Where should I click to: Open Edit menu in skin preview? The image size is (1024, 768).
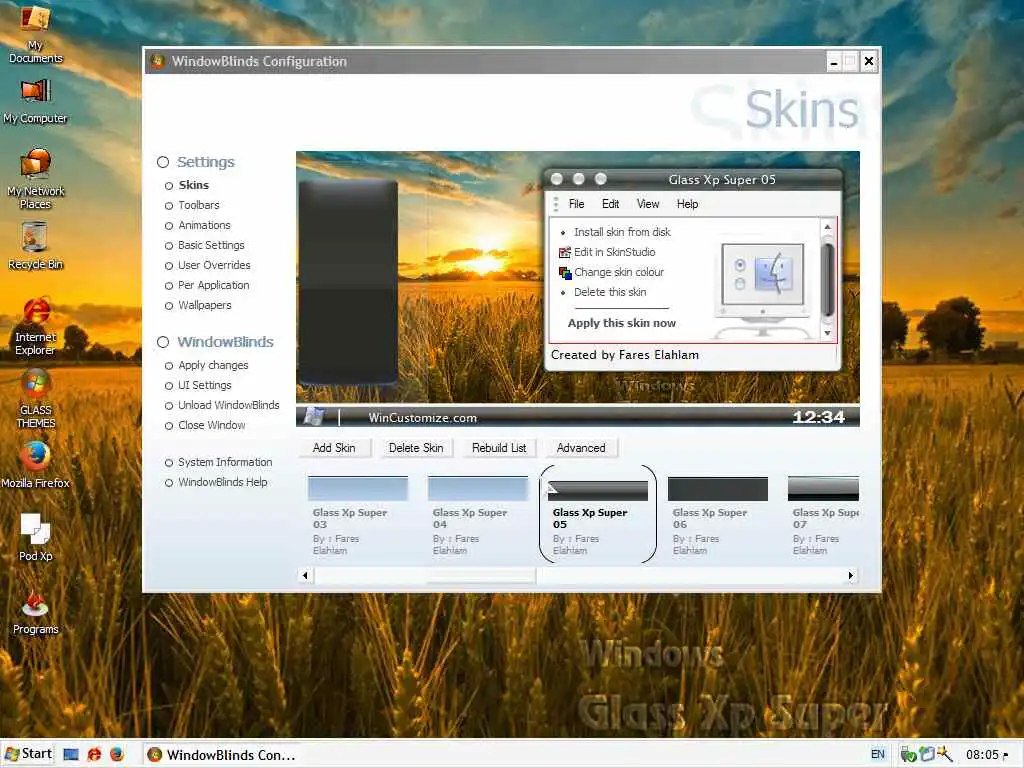(611, 204)
